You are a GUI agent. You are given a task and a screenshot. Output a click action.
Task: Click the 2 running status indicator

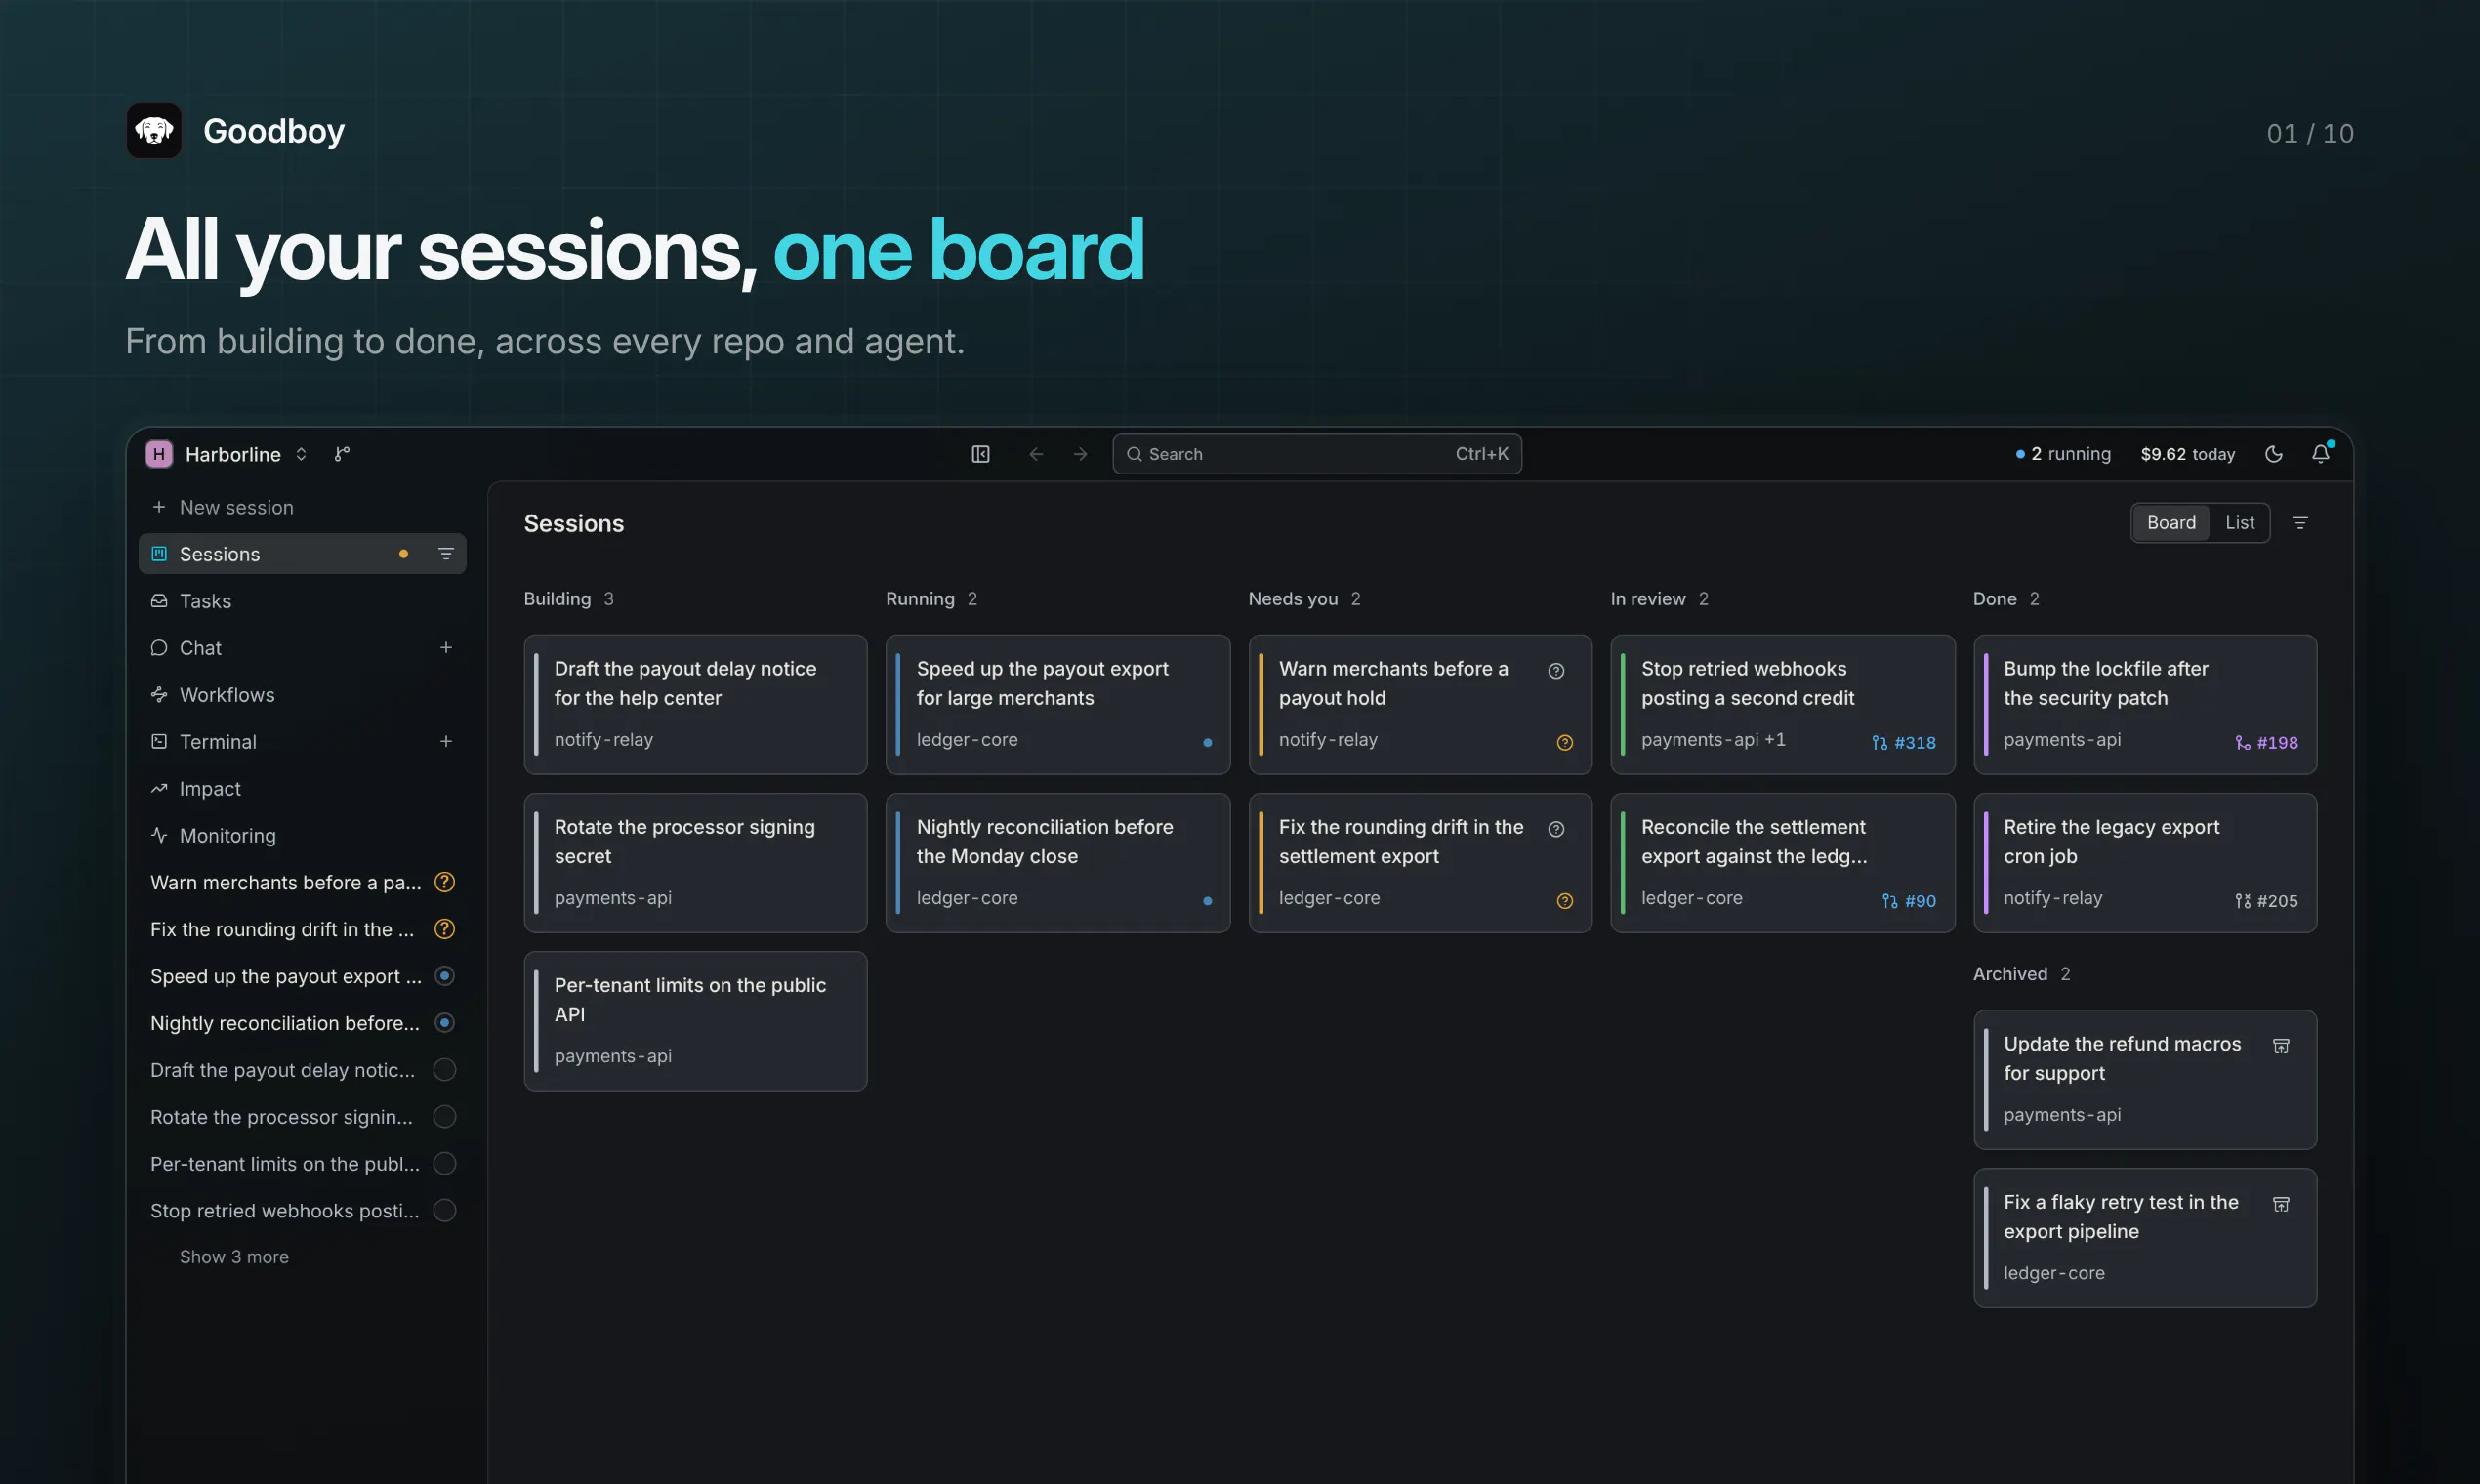(2063, 454)
